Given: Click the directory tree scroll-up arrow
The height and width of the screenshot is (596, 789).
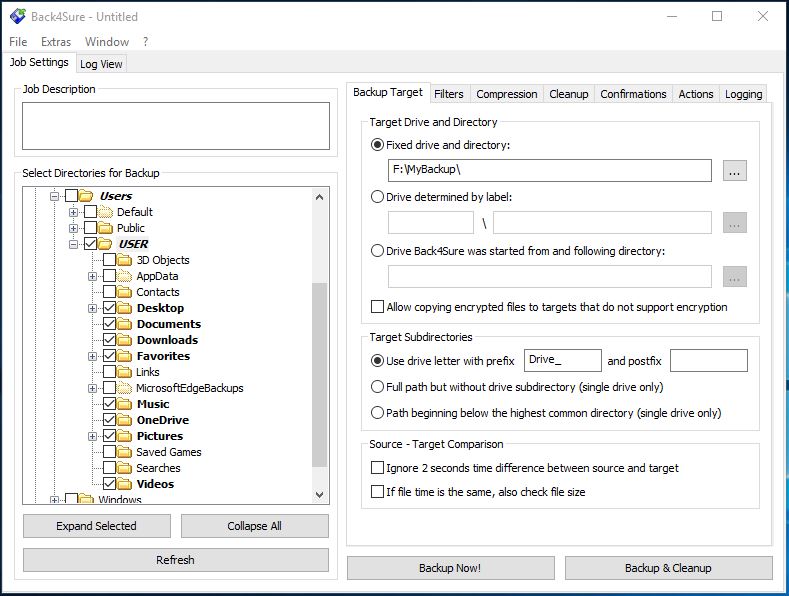Looking at the screenshot, I should (x=320, y=197).
